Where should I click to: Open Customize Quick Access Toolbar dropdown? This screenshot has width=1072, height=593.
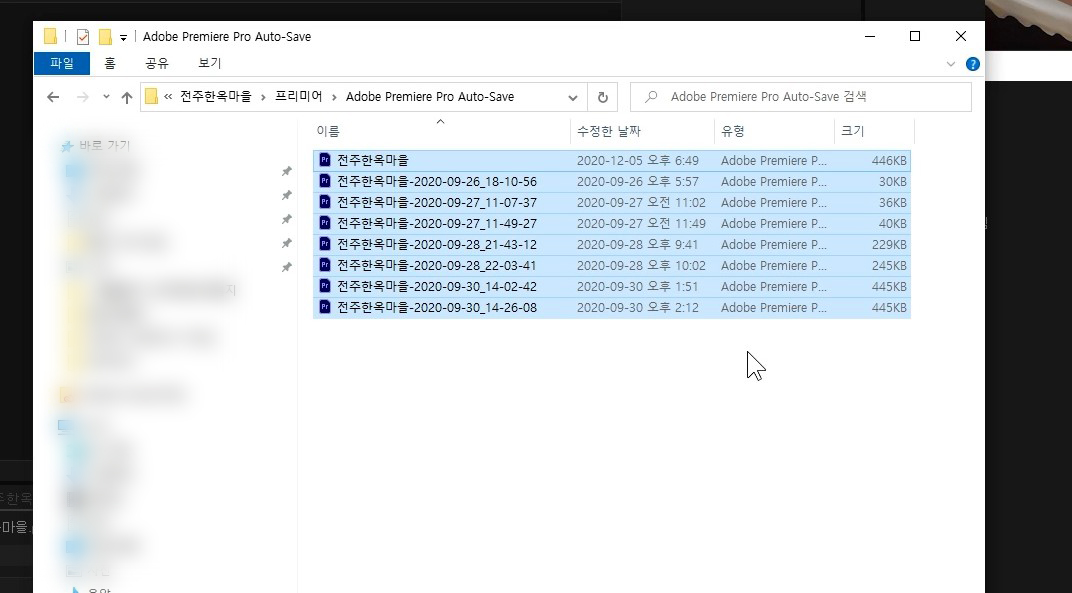[123, 38]
